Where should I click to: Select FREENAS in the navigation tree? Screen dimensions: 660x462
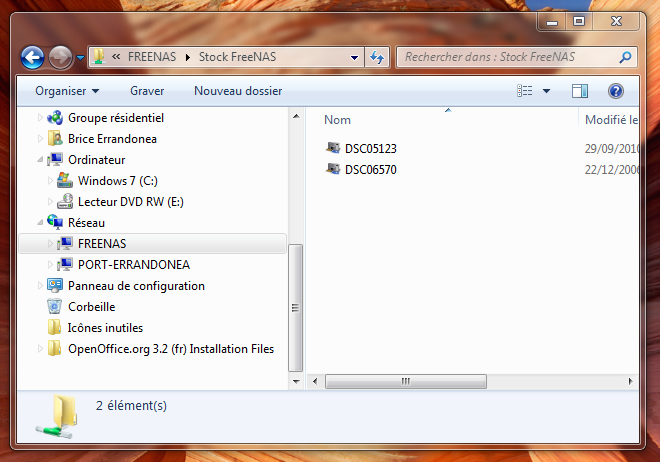(102, 244)
